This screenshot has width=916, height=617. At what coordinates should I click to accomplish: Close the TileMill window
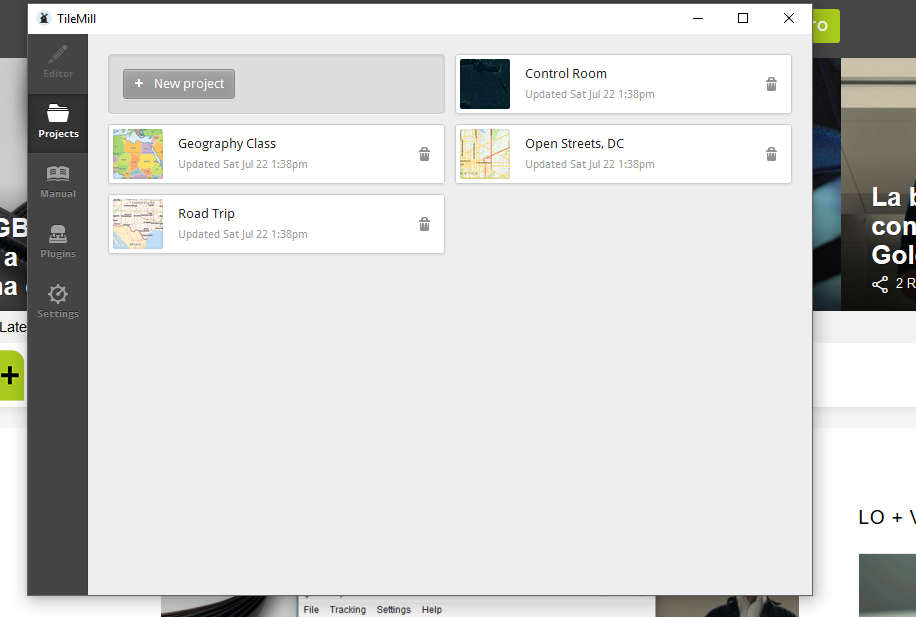point(789,18)
